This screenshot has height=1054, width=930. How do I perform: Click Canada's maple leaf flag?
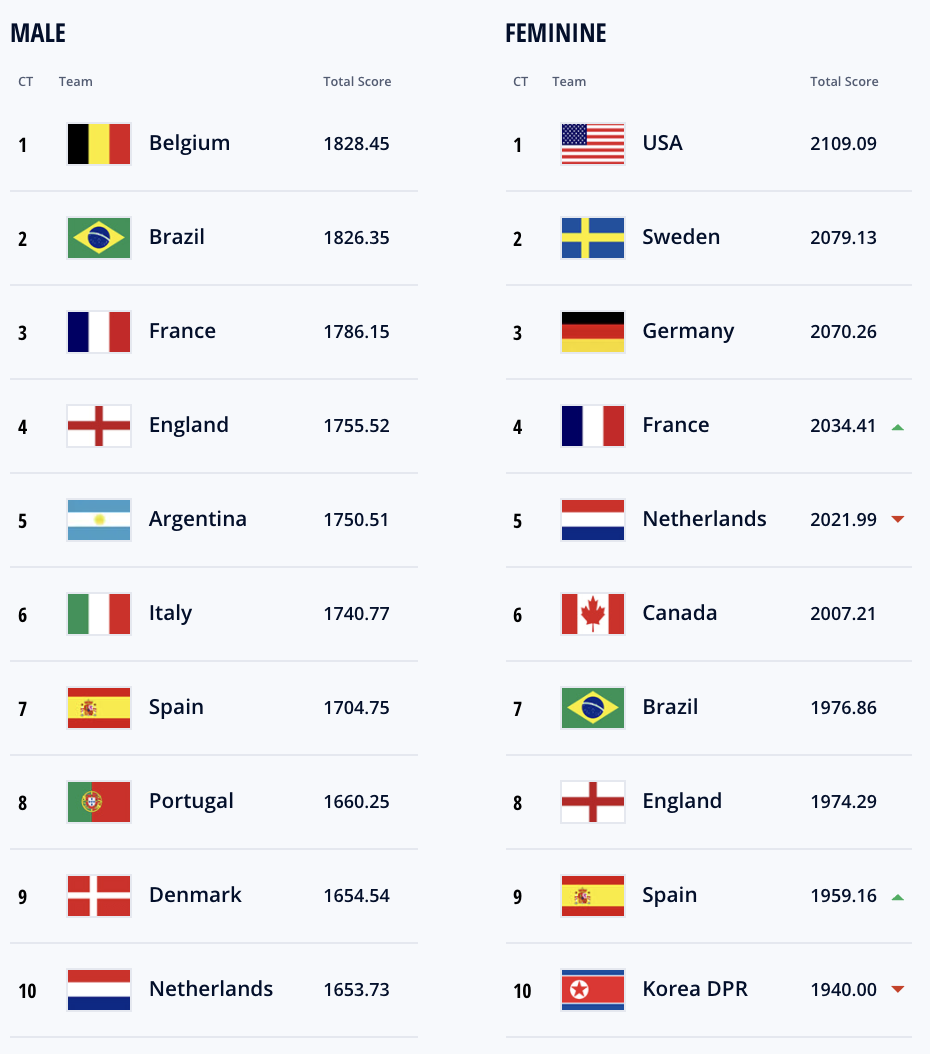pos(593,614)
